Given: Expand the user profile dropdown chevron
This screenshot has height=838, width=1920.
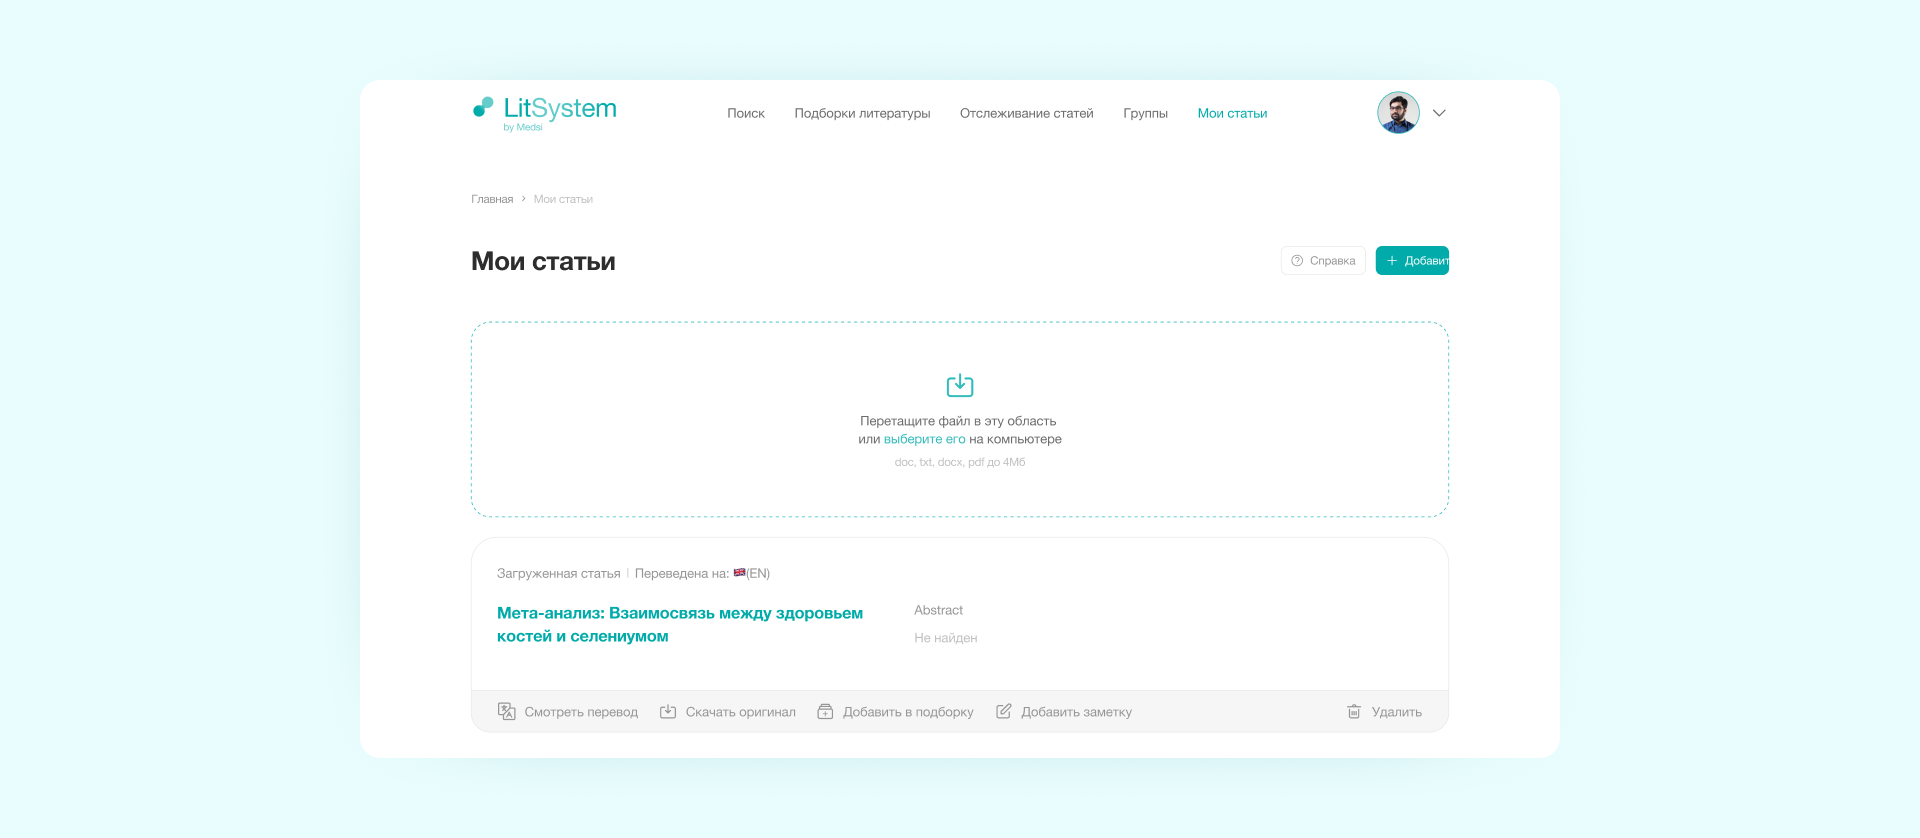Looking at the screenshot, I should click(x=1439, y=113).
